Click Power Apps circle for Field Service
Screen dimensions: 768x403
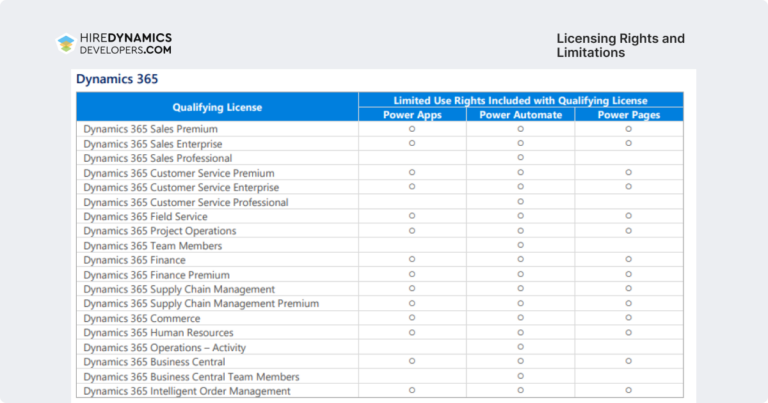click(x=412, y=216)
